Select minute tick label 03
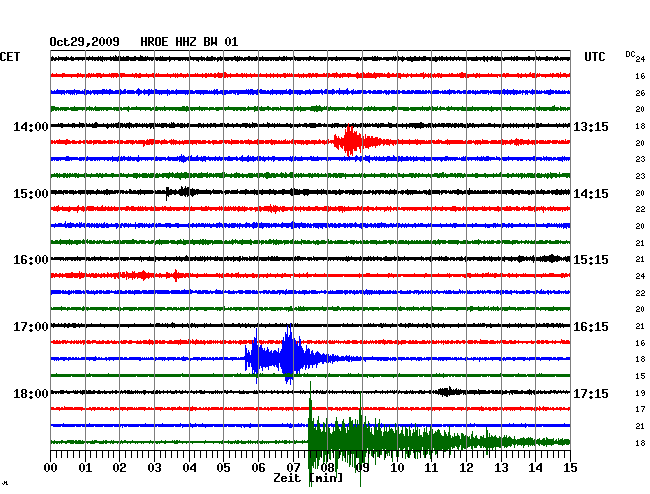The image size is (650, 494). pyautogui.click(x=154, y=468)
